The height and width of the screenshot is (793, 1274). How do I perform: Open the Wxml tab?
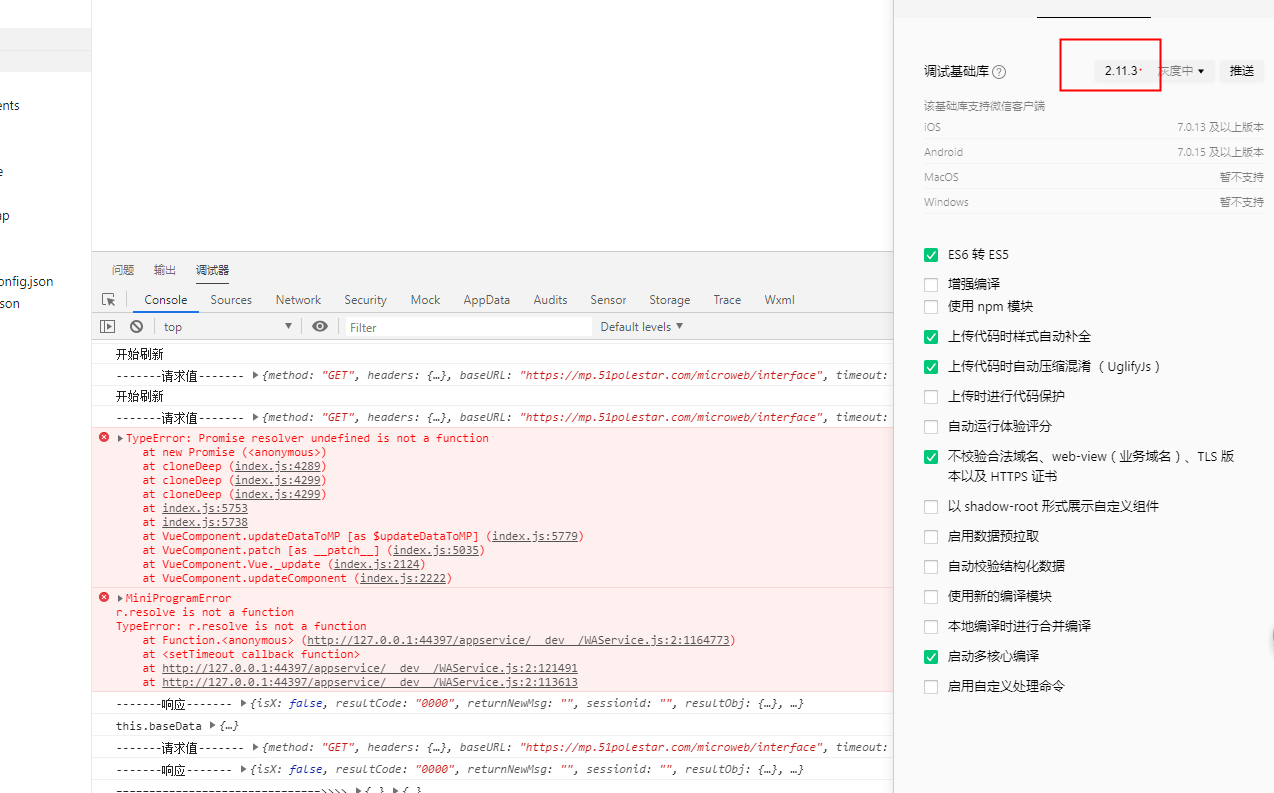[x=779, y=300]
